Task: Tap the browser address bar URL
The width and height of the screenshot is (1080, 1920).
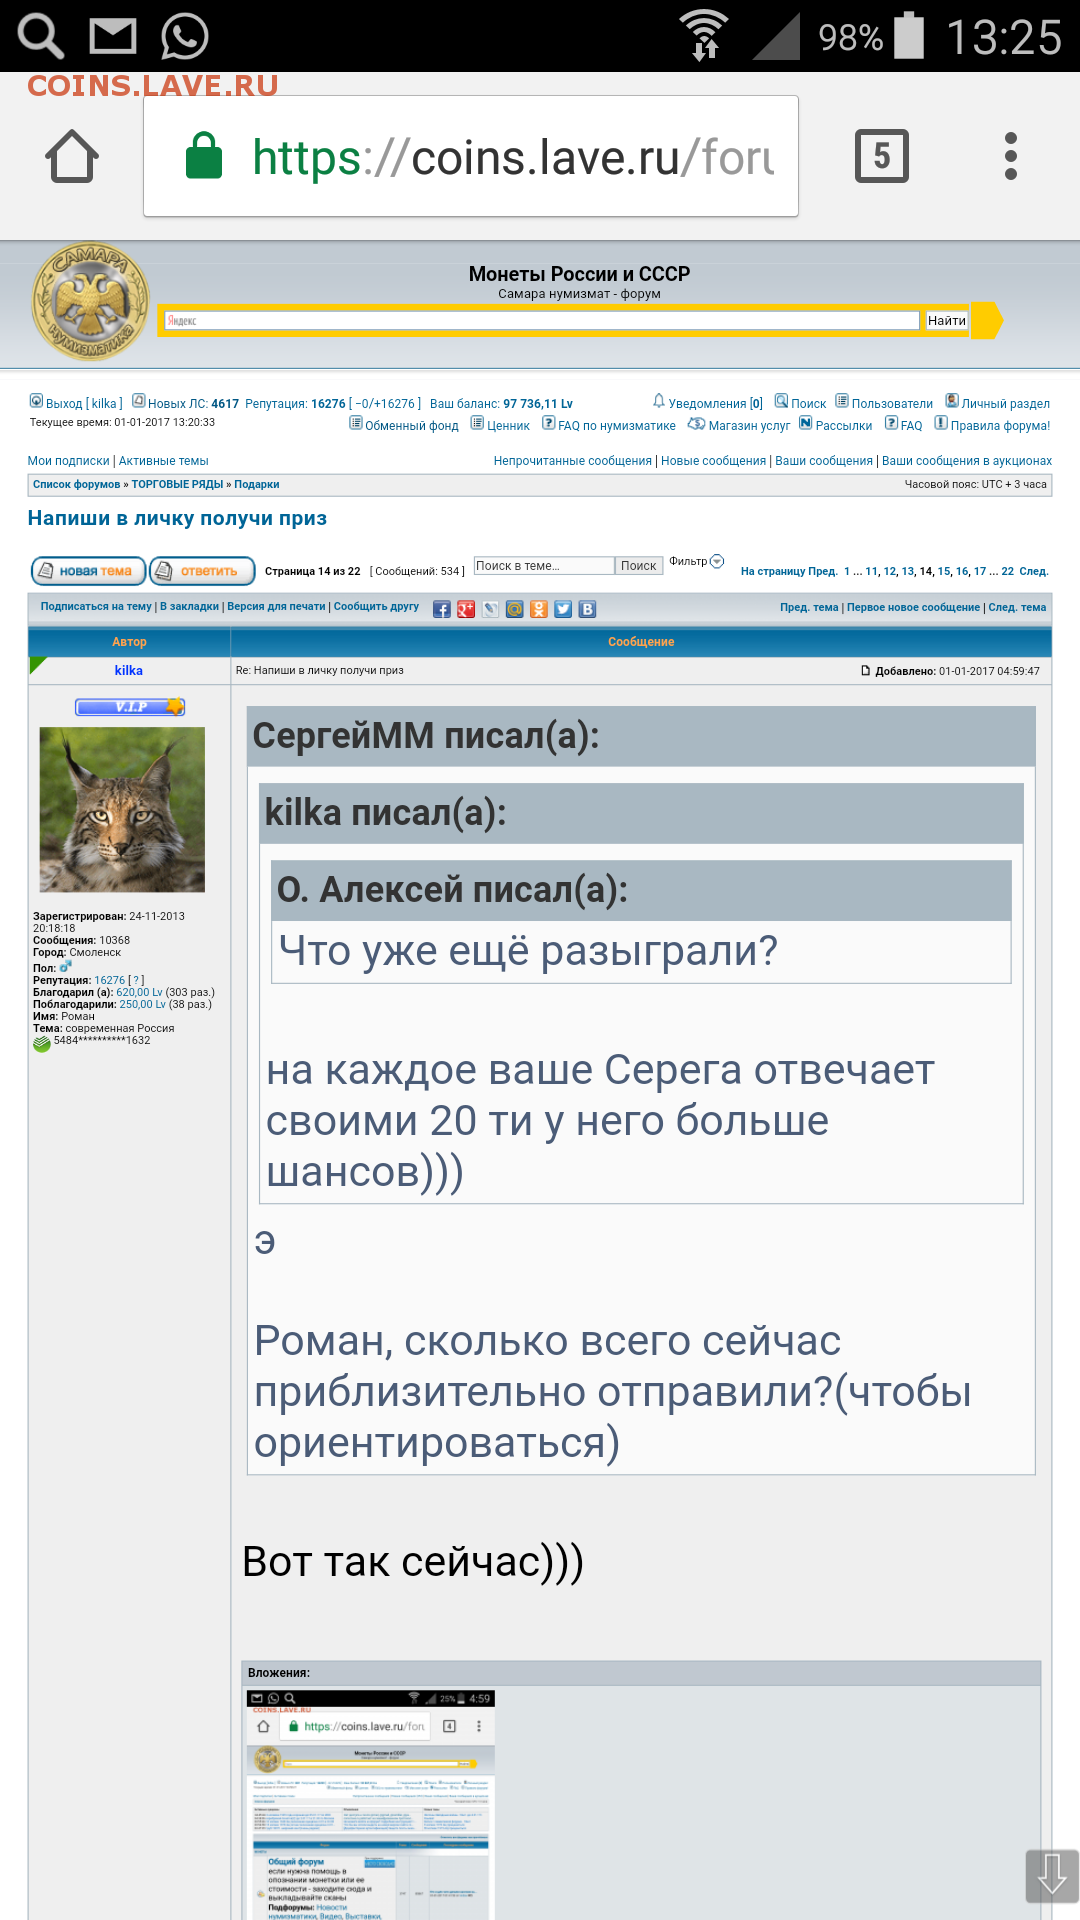Action: pos(513,157)
